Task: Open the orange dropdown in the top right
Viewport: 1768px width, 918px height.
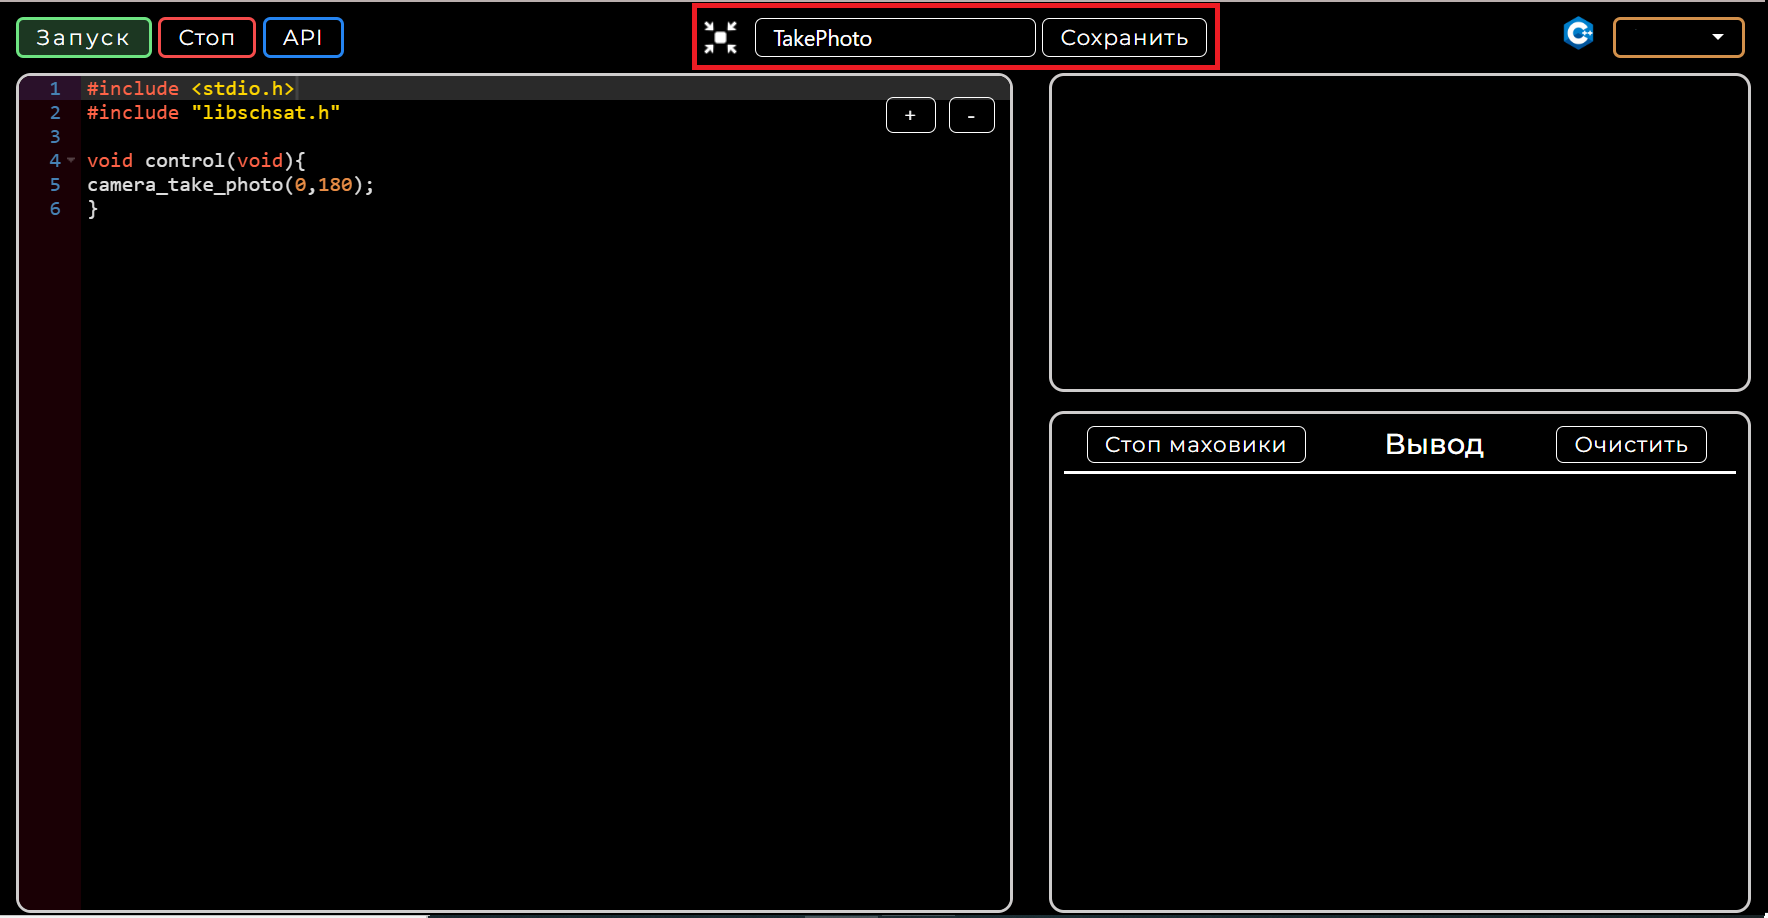Action: pyautogui.click(x=1677, y=37)
